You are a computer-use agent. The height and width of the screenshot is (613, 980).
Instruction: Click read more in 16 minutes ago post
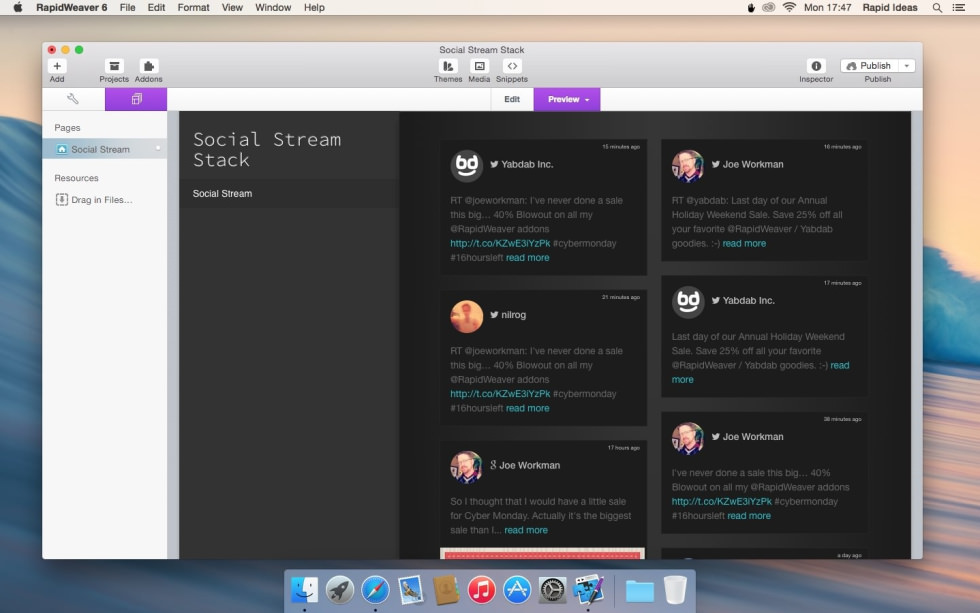tap(744, 243)
